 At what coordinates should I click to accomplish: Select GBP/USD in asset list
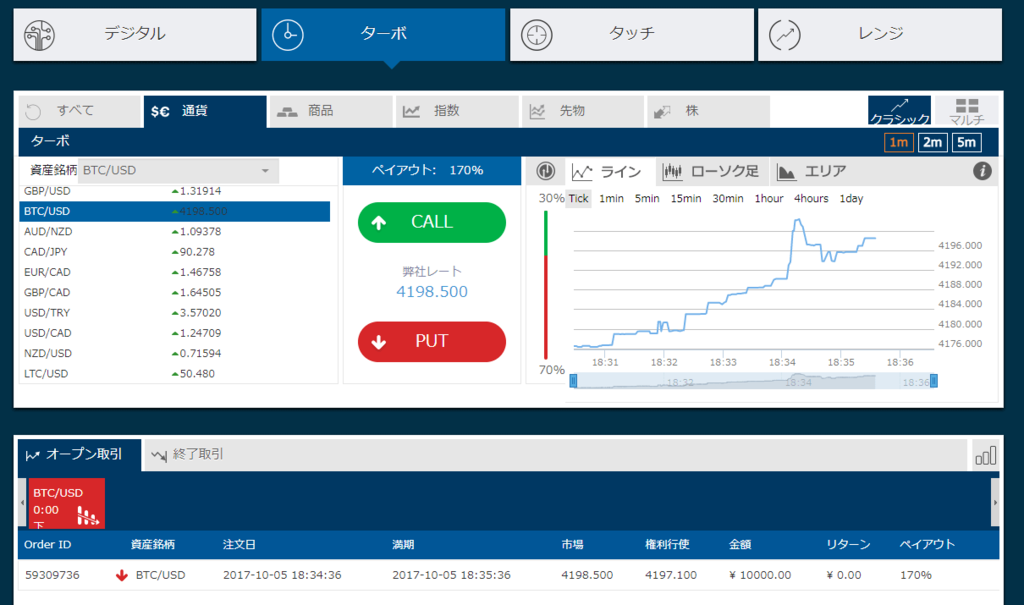coord(174,191)
